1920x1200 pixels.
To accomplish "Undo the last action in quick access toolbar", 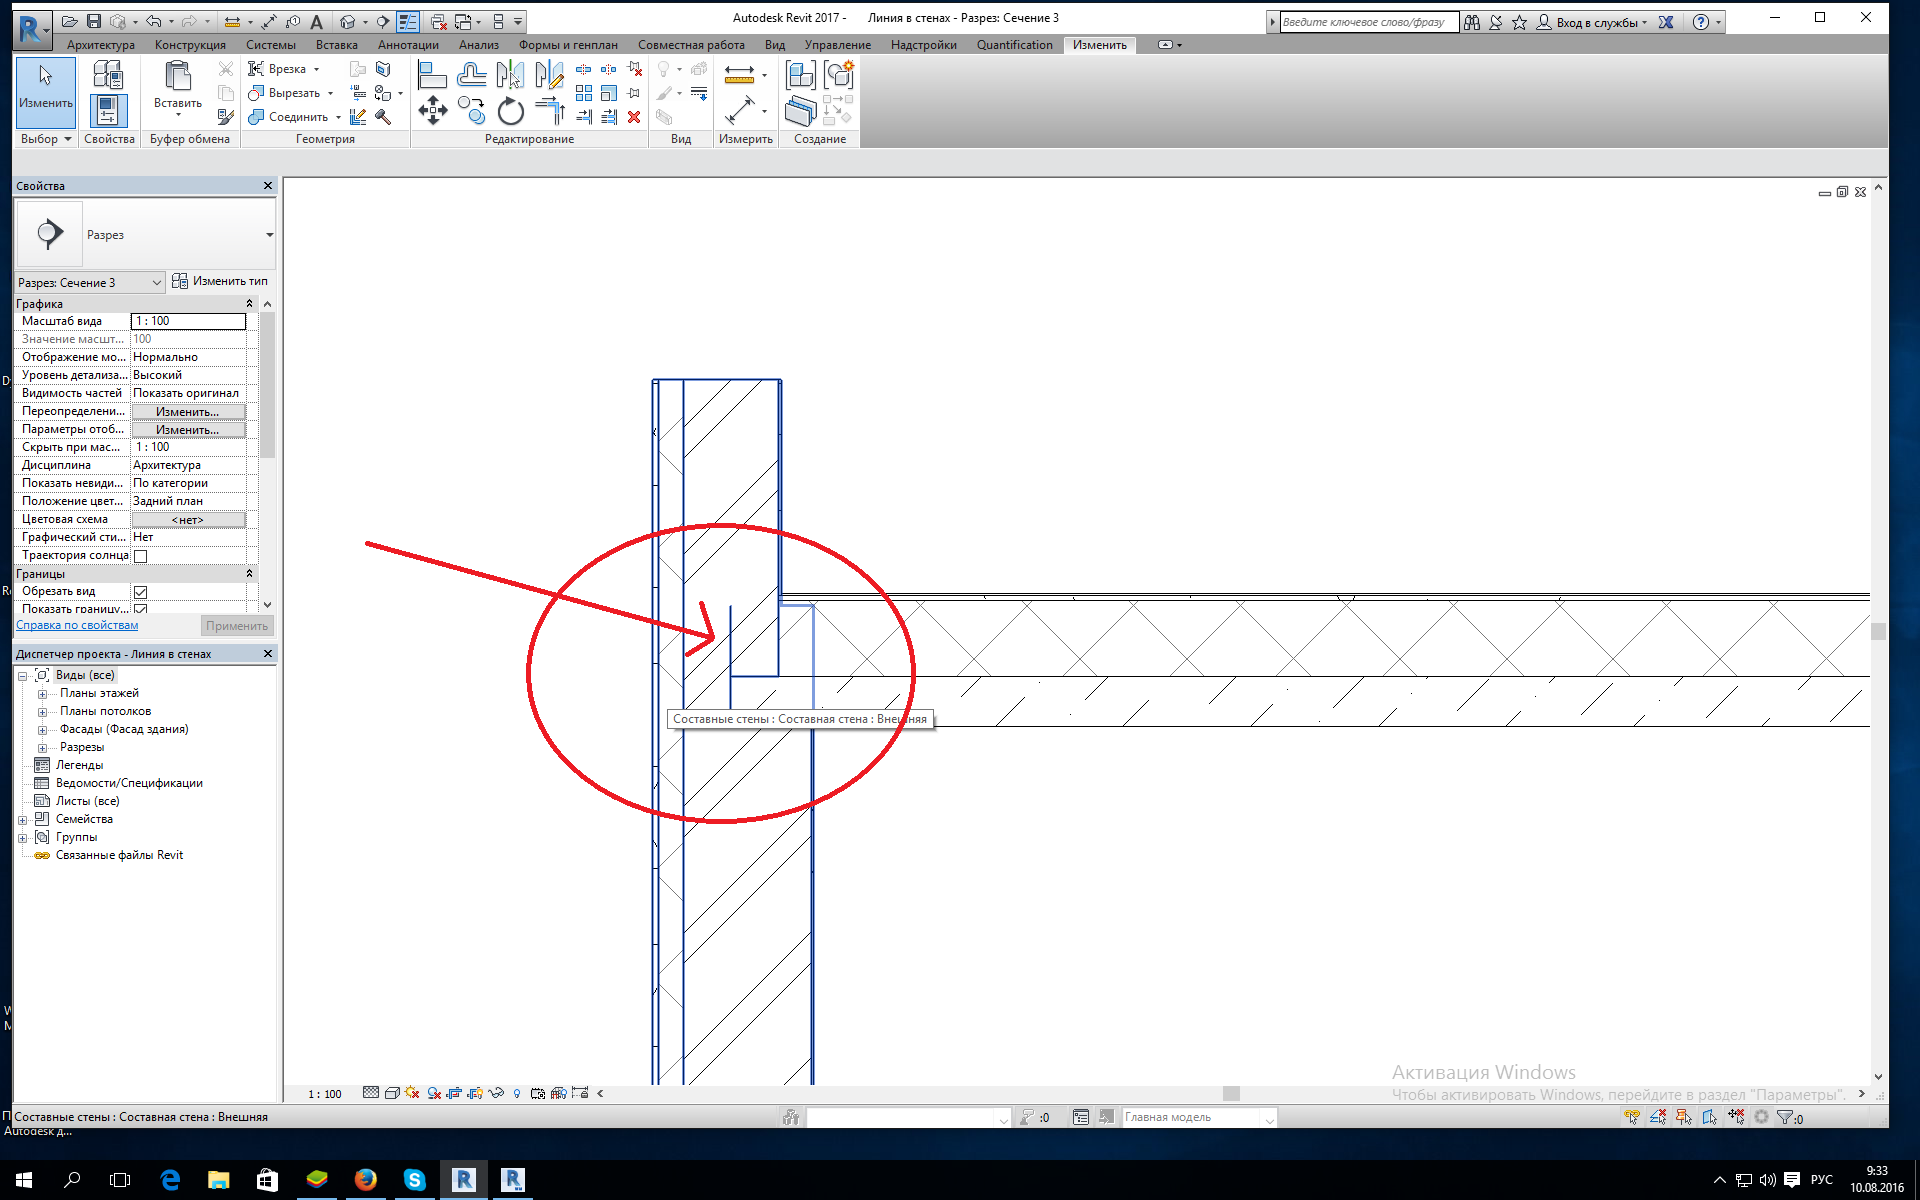I will pos(153,21).
